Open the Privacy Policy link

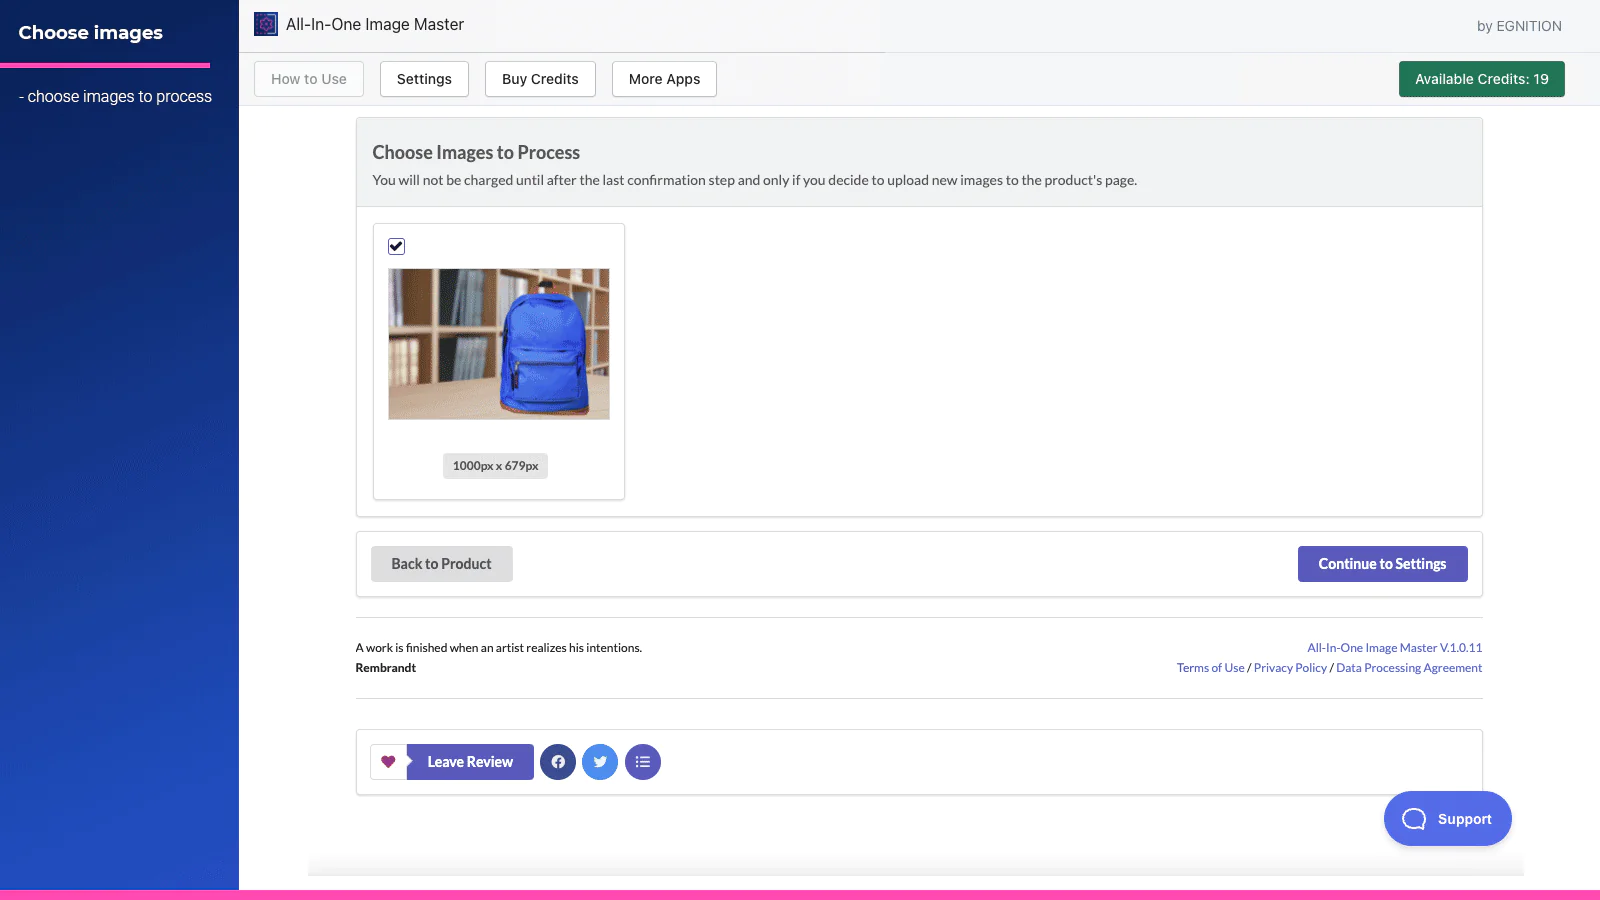pos(1290,668)
